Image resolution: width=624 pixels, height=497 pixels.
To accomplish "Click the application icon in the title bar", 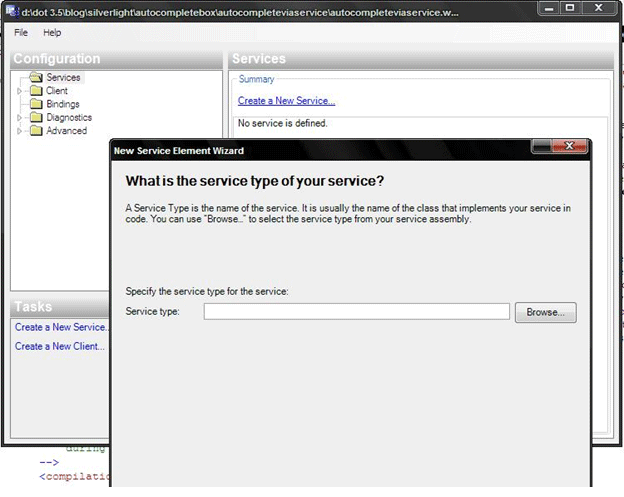I will [x=12, y=12].
